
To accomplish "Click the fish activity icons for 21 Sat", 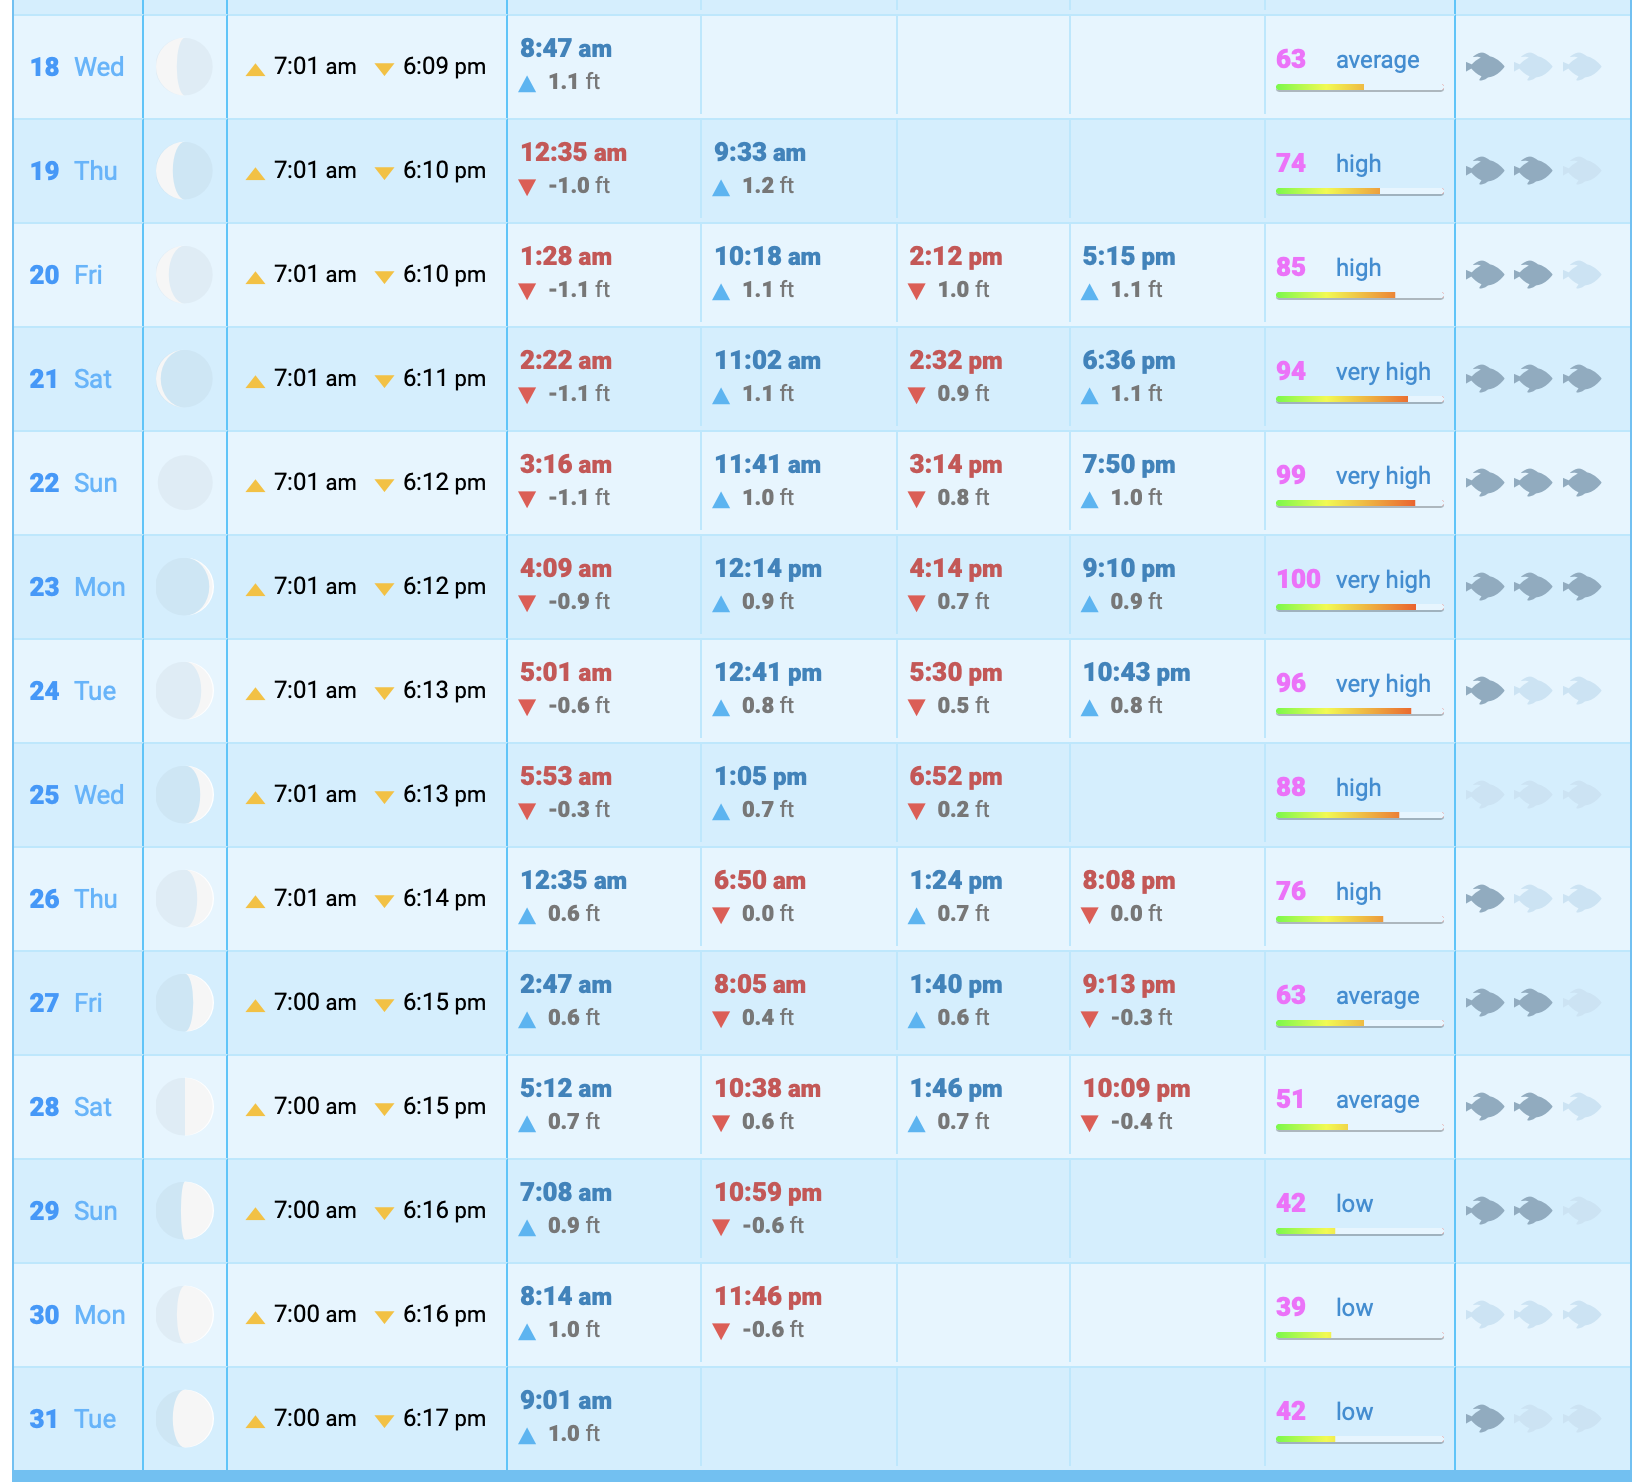I will pos(1533,379).
